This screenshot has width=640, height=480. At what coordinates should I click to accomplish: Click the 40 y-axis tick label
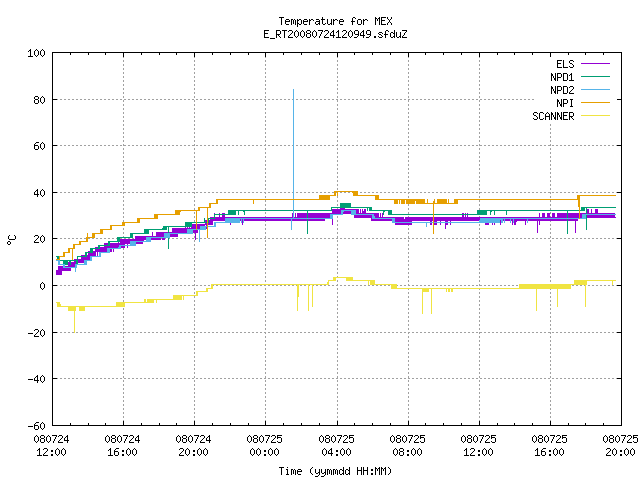coord(39,193)
